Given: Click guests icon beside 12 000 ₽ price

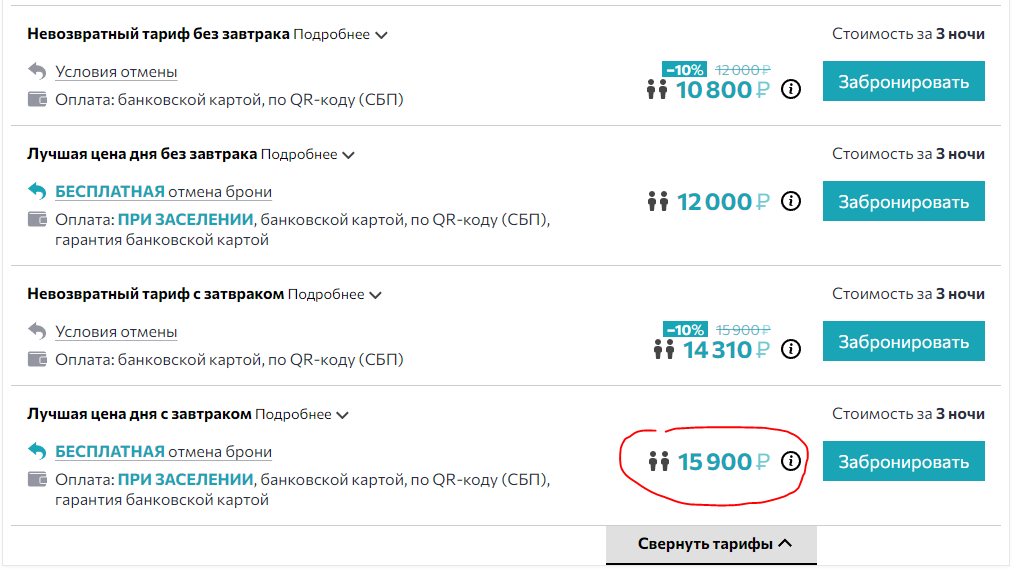Looking at the screenshot, I should (658, 202).
